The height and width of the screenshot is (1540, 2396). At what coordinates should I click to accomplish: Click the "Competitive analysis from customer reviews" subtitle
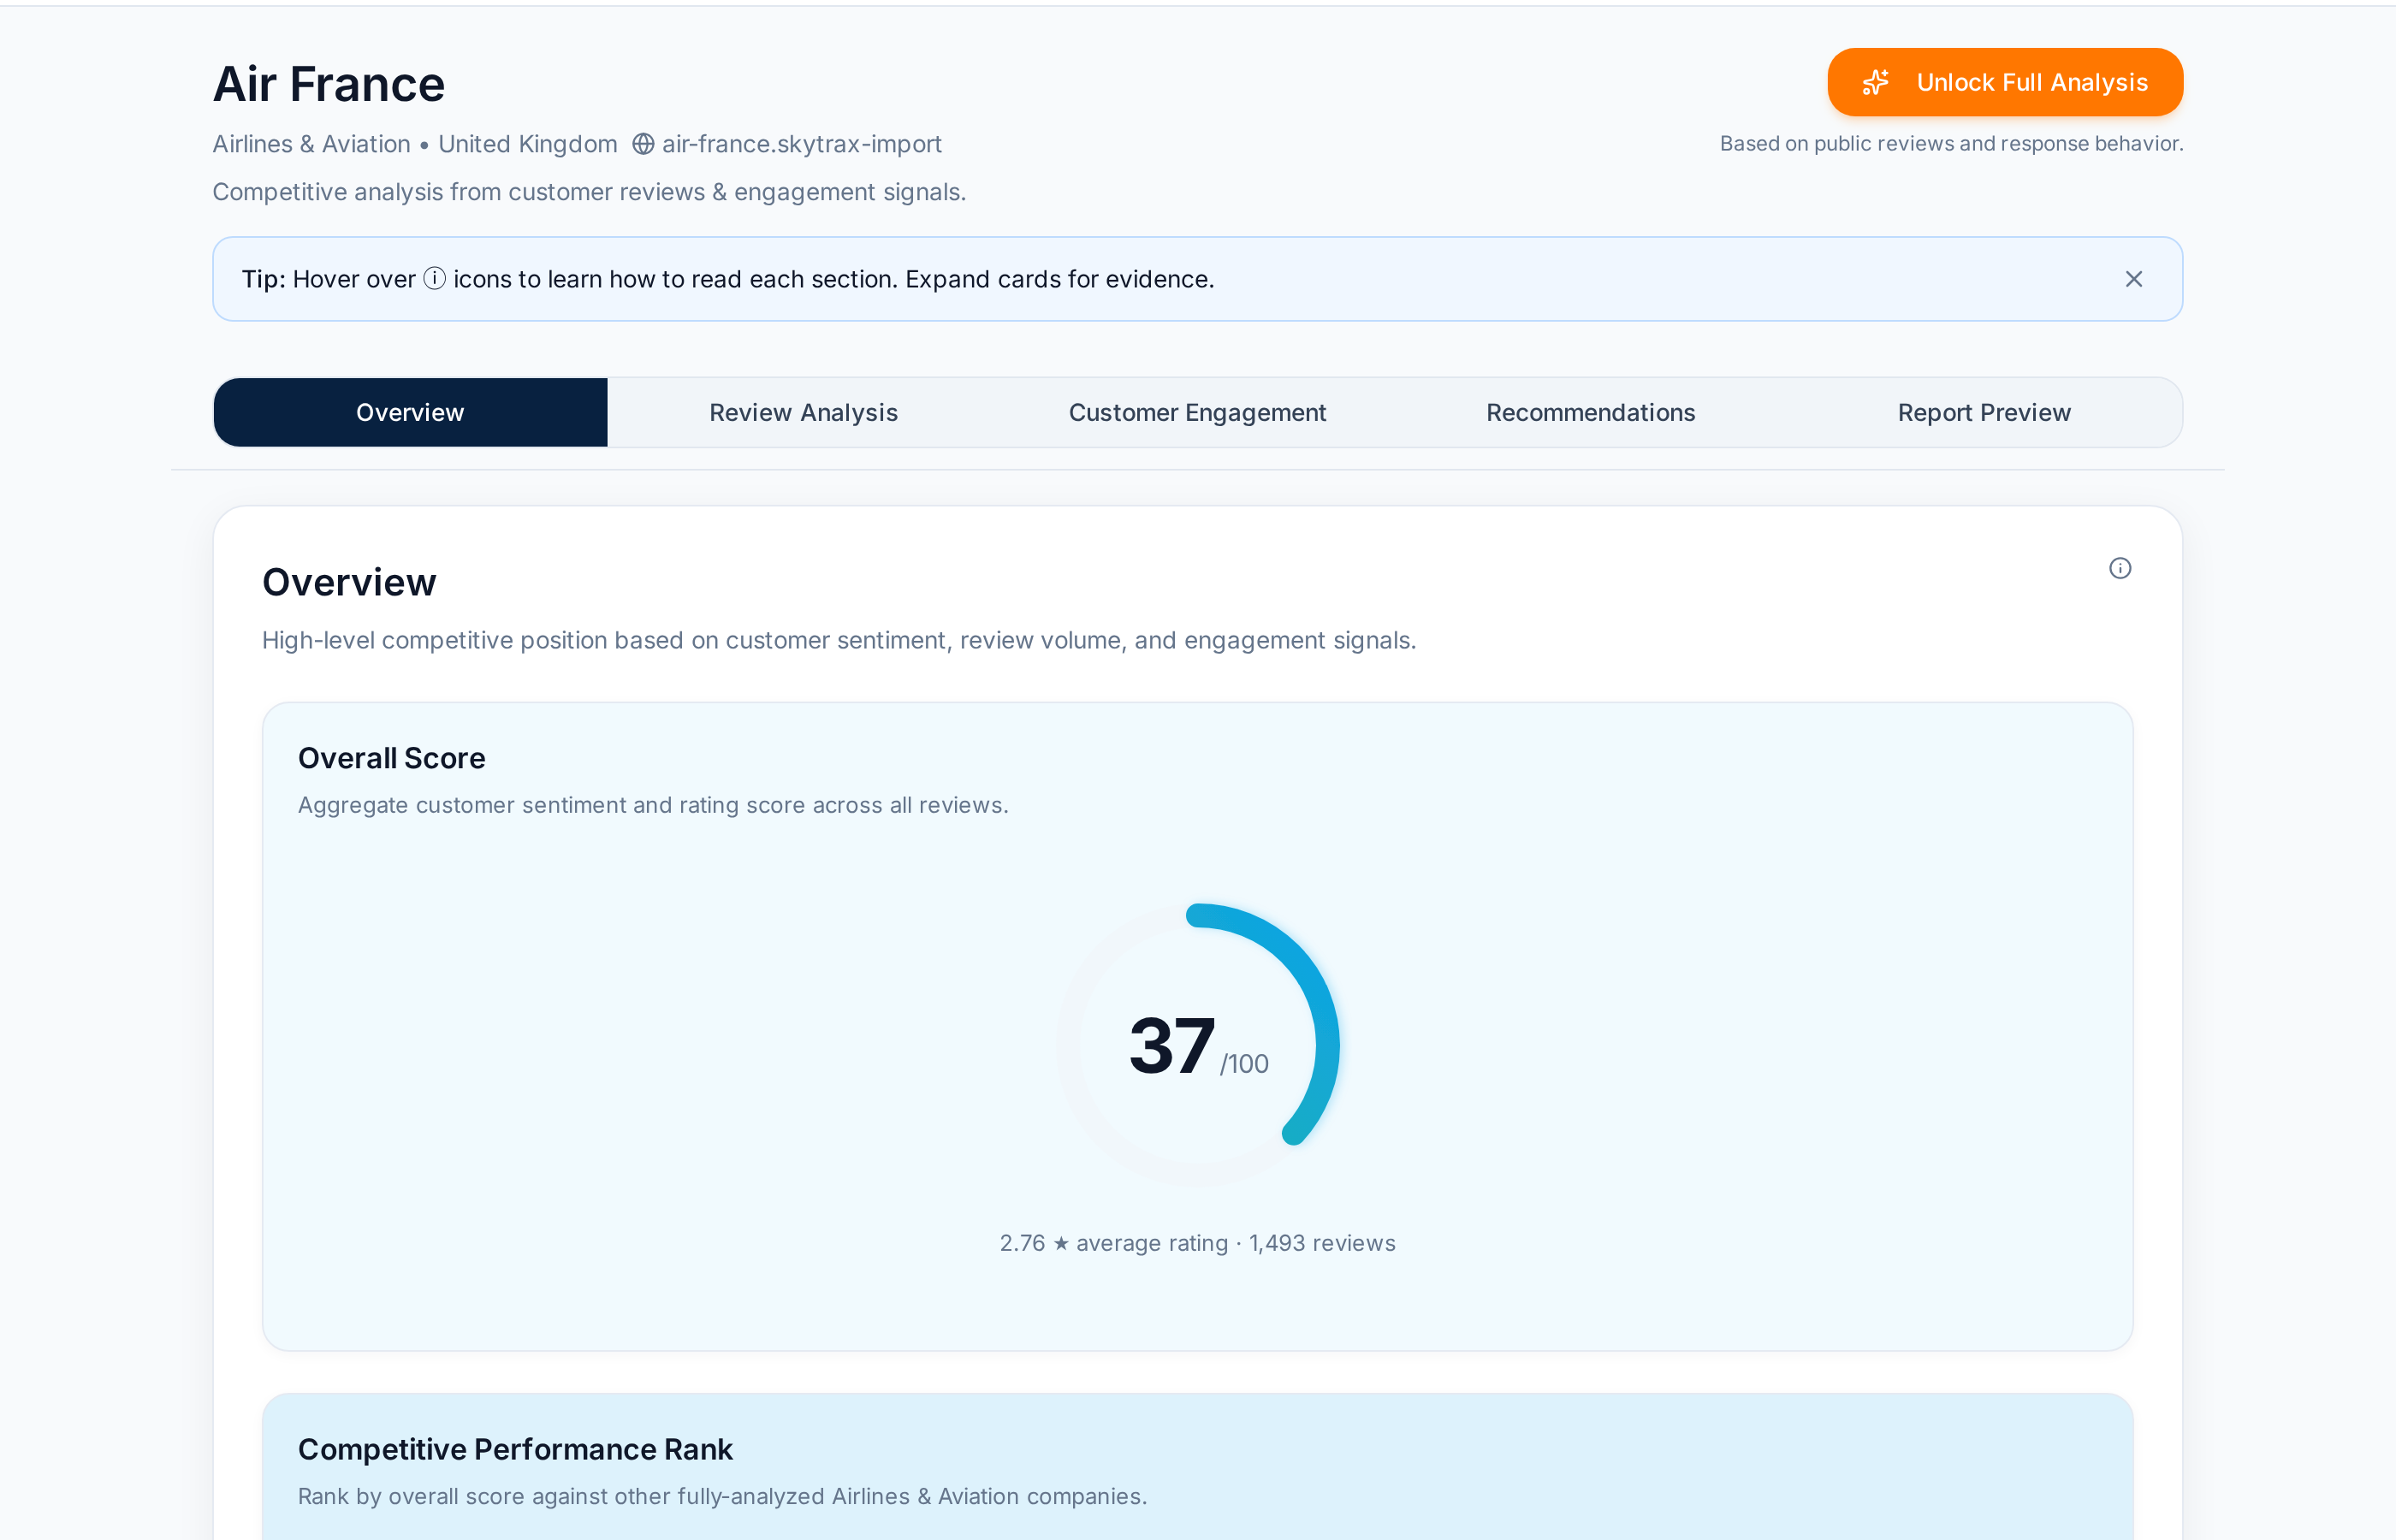[589, 192]
